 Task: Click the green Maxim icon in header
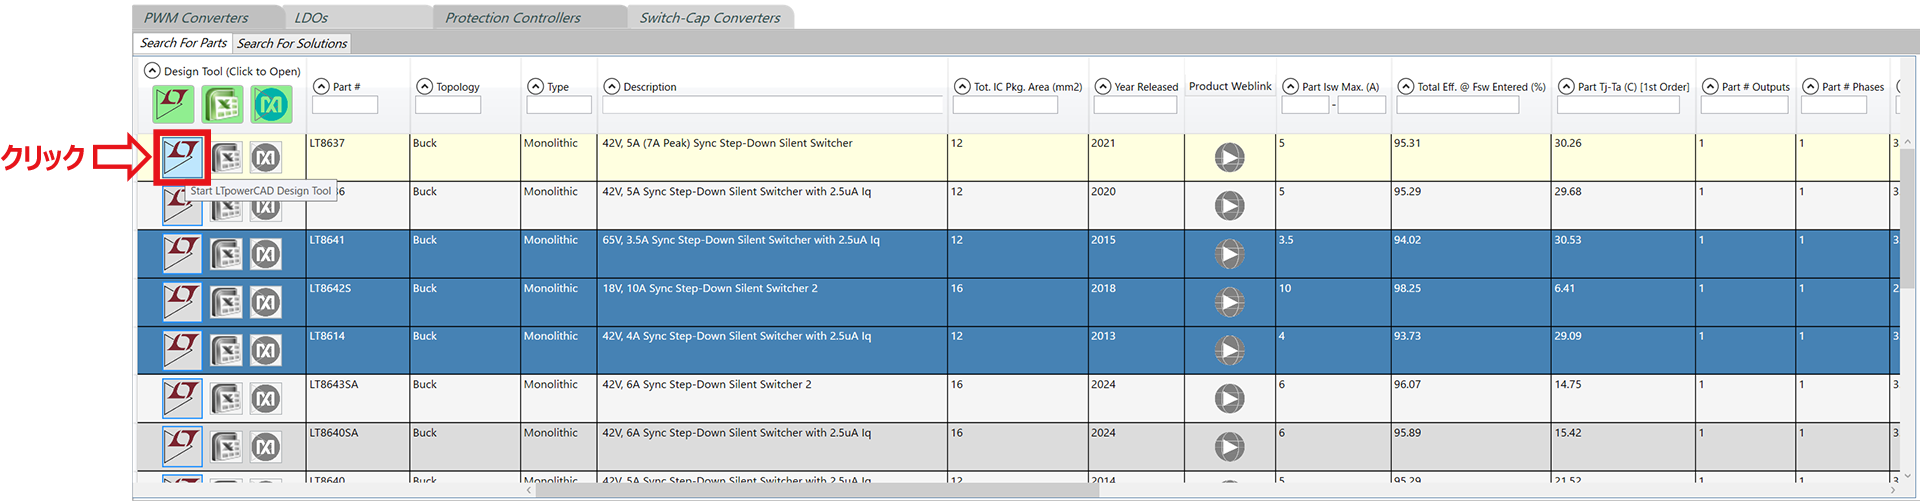click(x=272, y=104)
